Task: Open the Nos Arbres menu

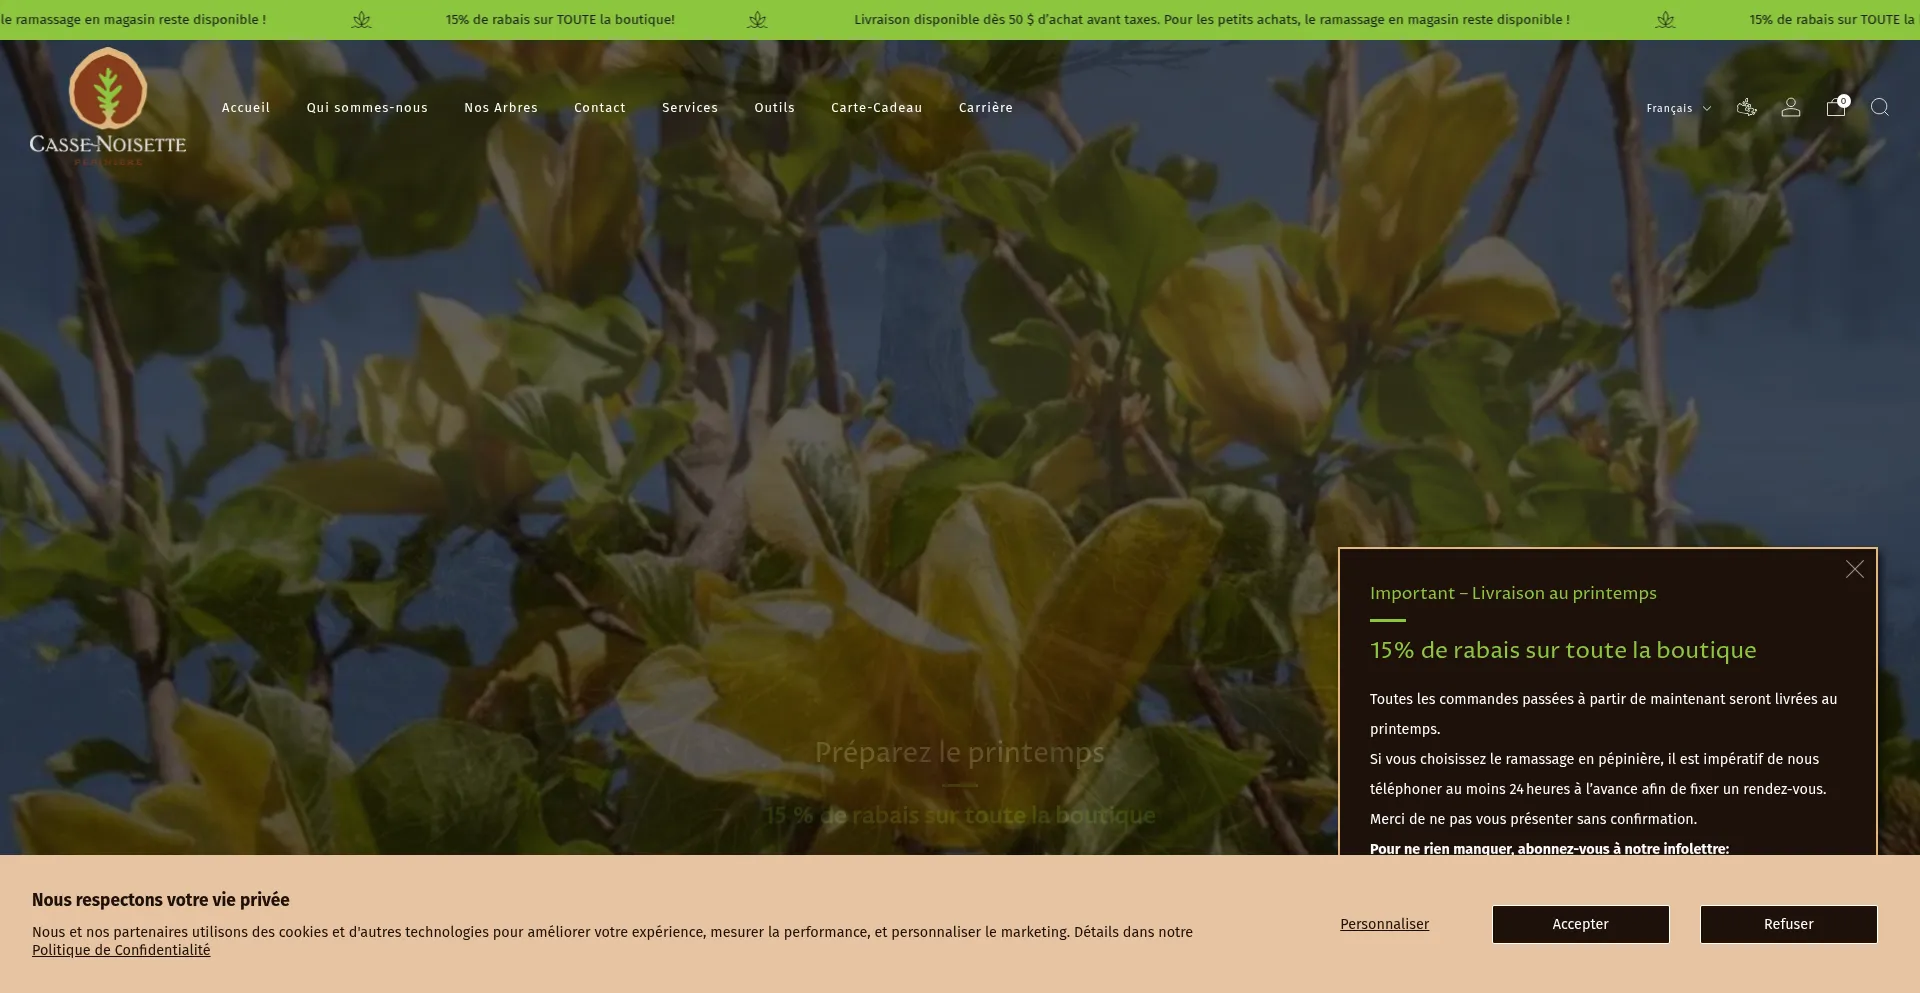Action: click(501, 107)
